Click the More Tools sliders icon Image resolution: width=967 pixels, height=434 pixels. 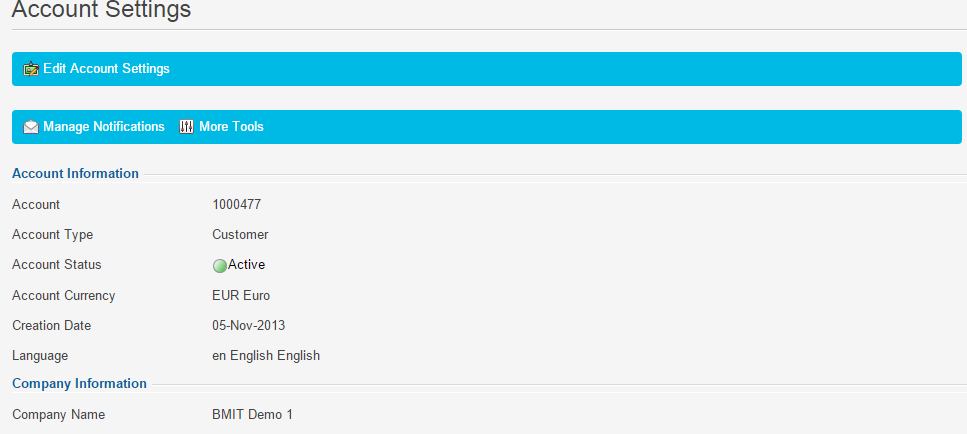click(186, 127)
